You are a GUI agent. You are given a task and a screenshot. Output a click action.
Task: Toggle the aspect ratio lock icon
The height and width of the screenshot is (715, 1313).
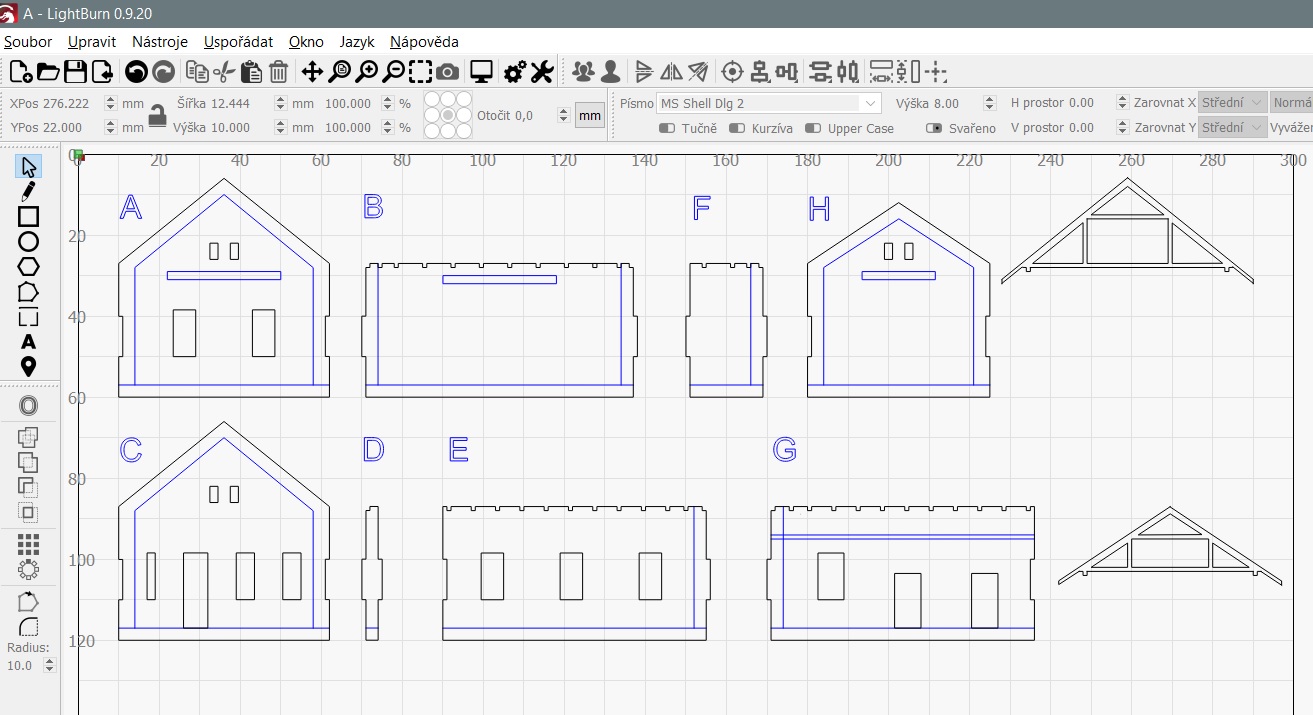157,116
